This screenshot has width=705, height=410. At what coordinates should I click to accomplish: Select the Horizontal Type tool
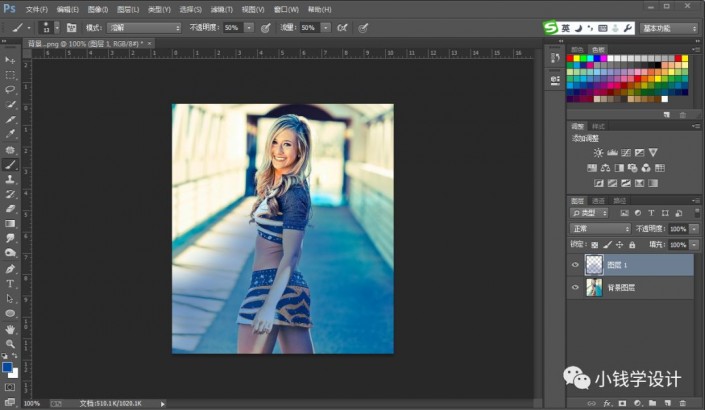pos(10,284)
